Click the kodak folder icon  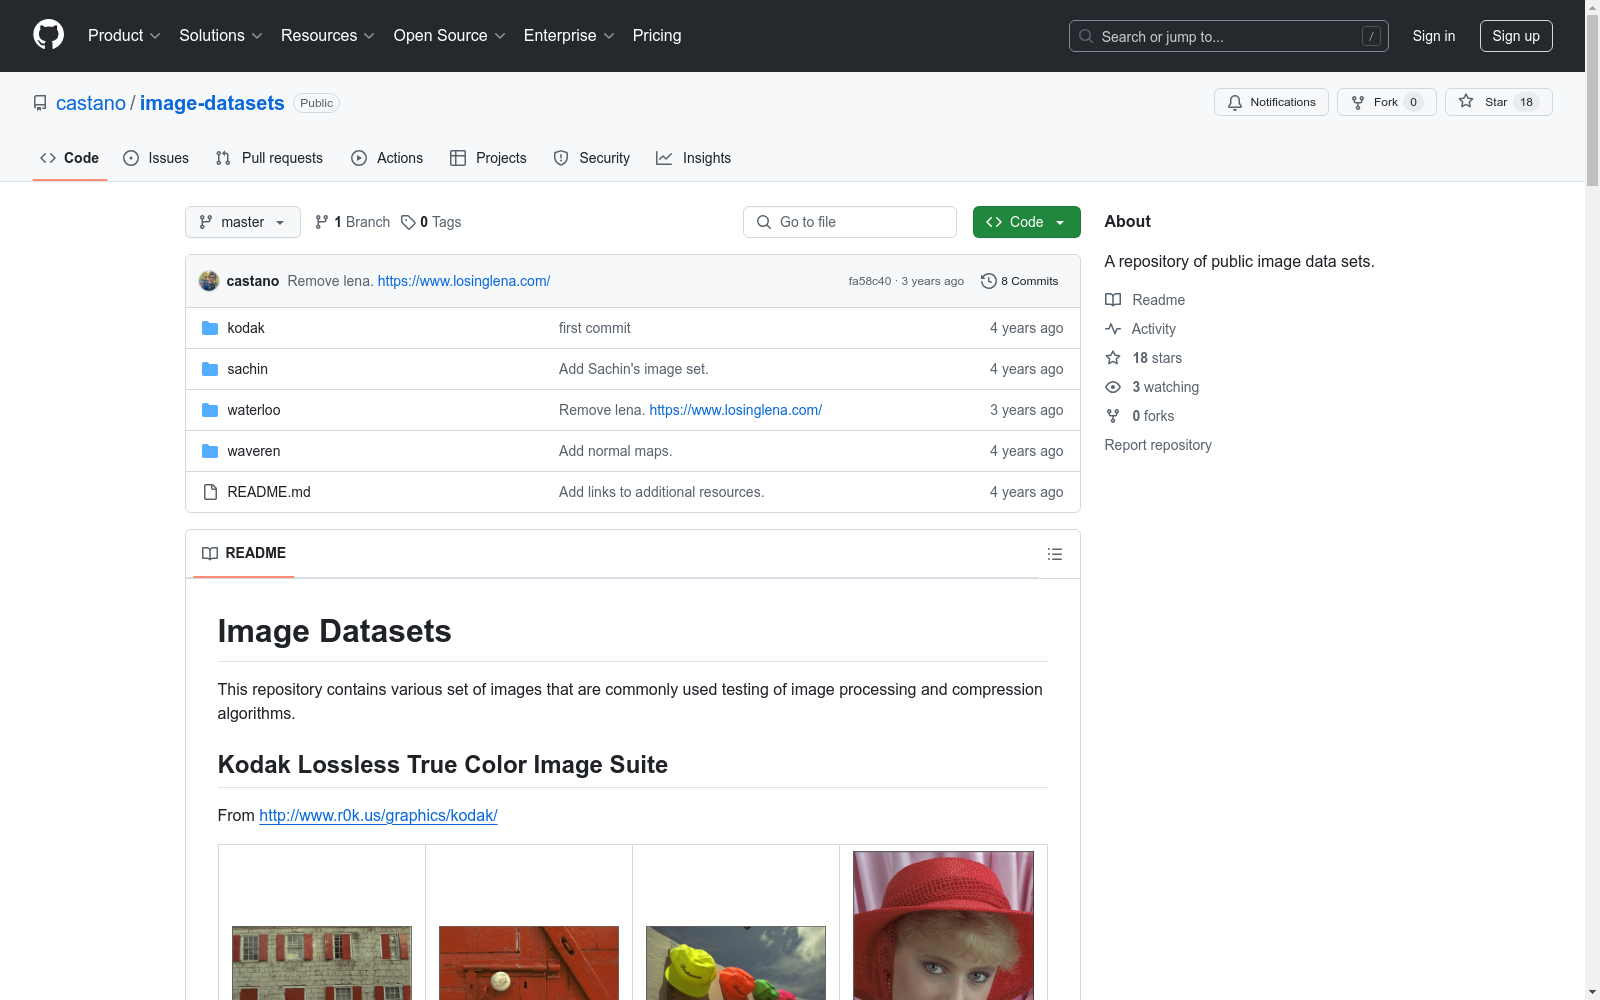click(x=210, y=328)
